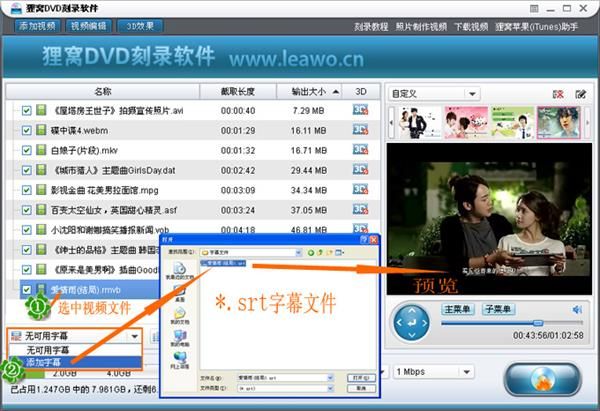Uncheck 影视金曲 花美男拉面馆.mpg checkbox
The width and height of the screenshot is (600, 411).
(26, 190)
